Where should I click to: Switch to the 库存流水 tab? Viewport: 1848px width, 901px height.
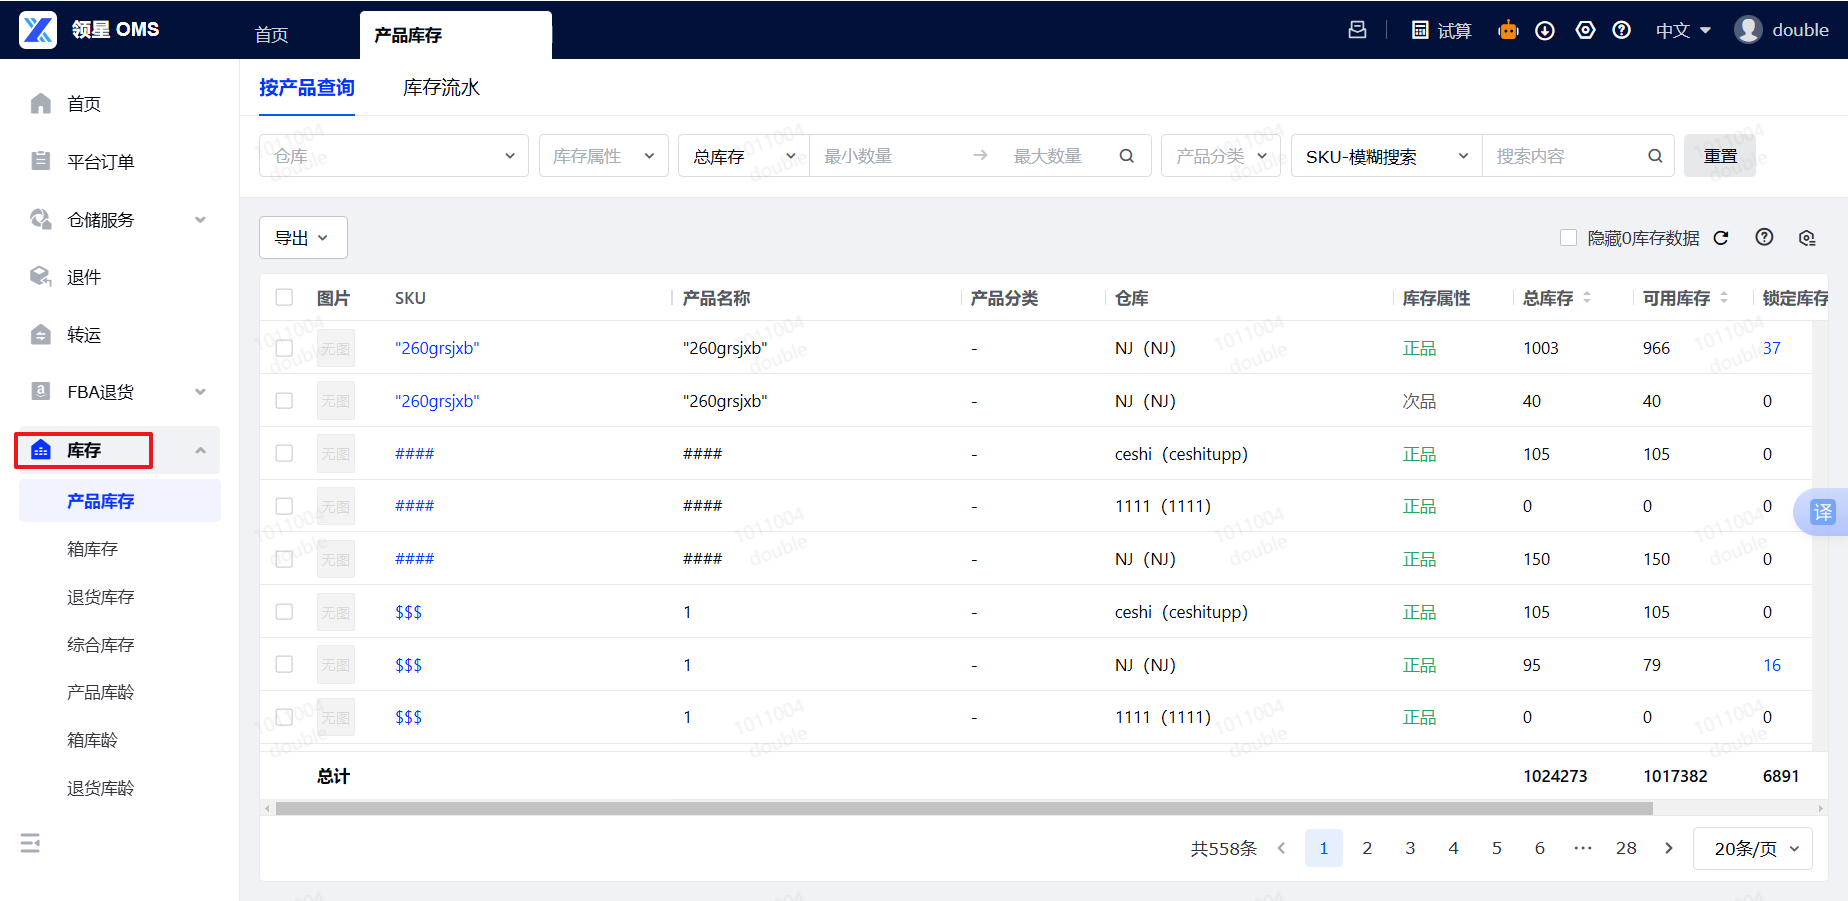441,88
